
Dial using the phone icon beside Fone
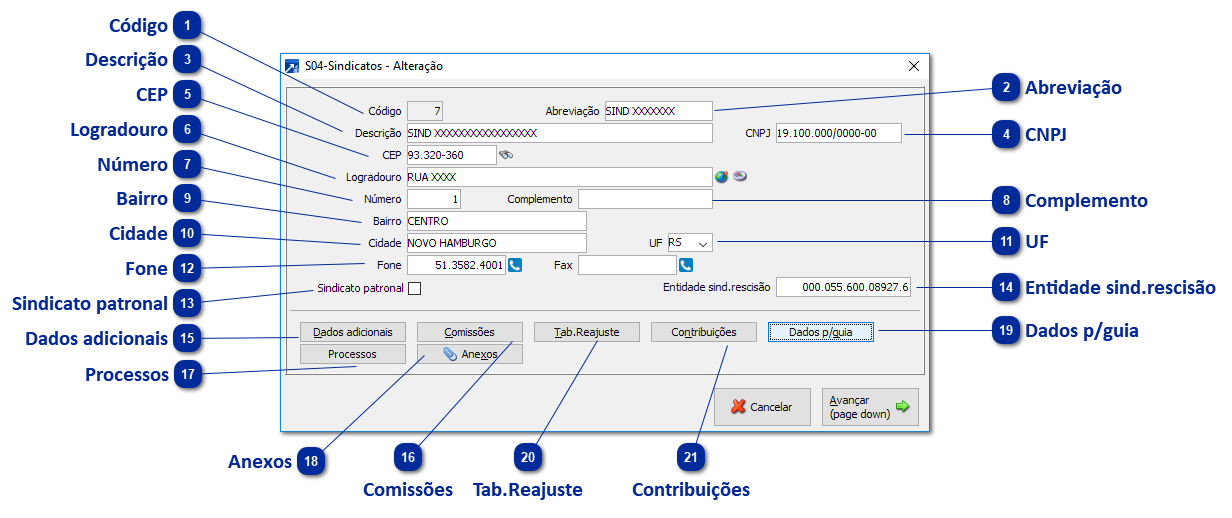tap(515, 265)
